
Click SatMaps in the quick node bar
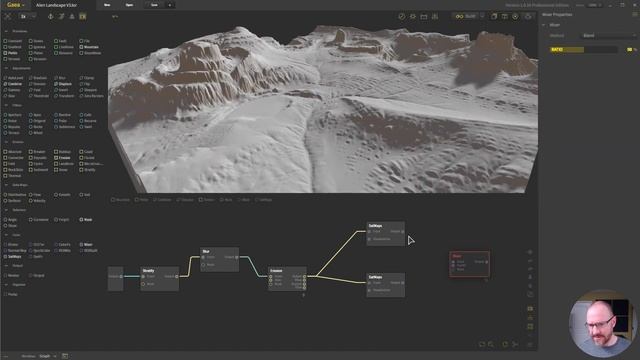[x=264, y=200]
